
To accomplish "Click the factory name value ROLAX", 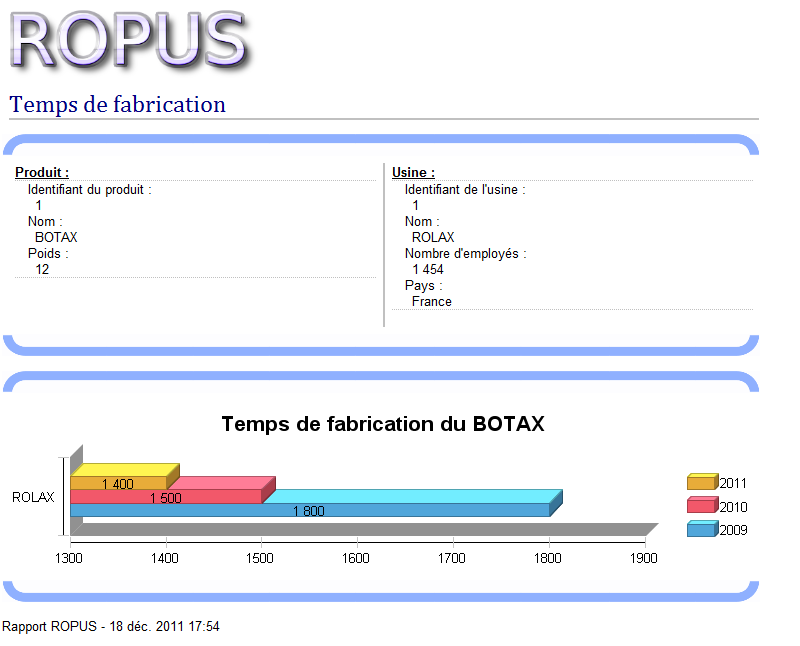I will point(433,237).
